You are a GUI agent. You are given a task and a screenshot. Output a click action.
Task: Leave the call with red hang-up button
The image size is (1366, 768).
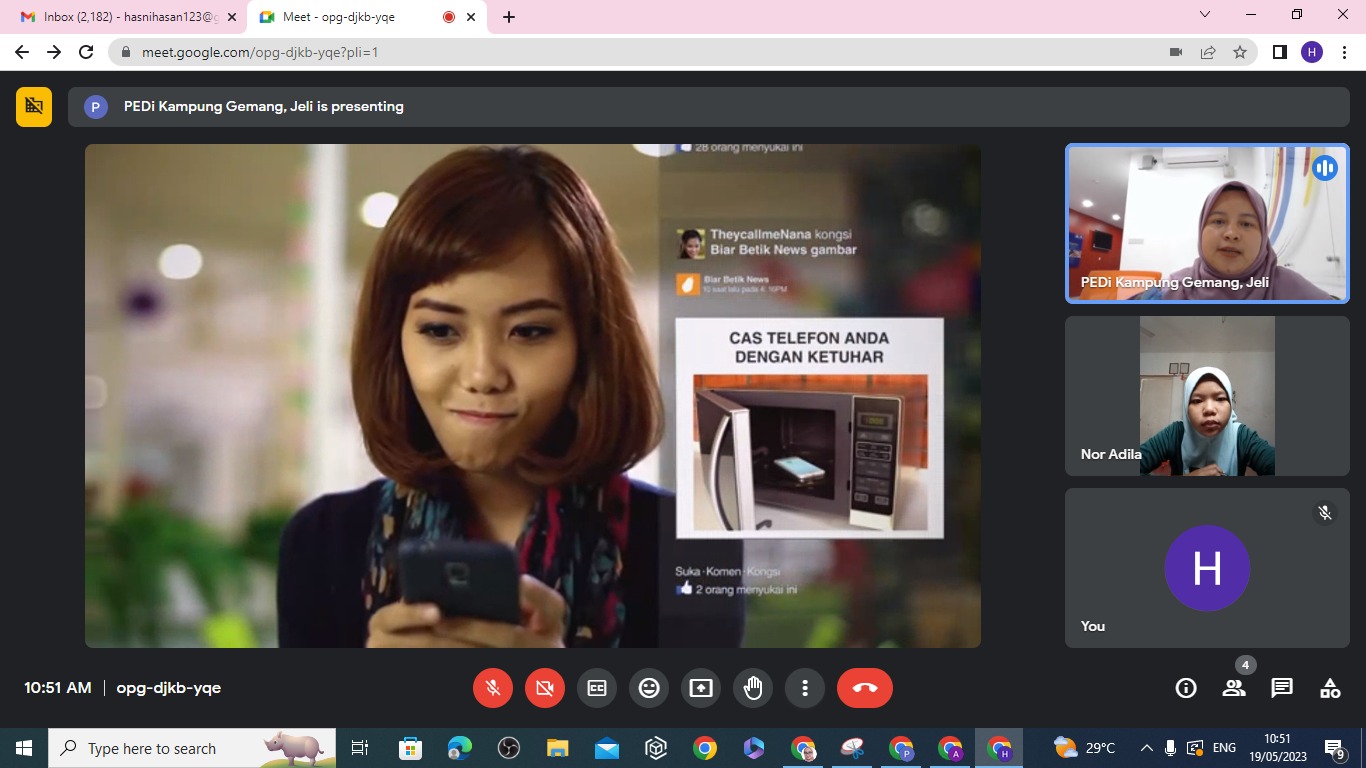[865, 688]
